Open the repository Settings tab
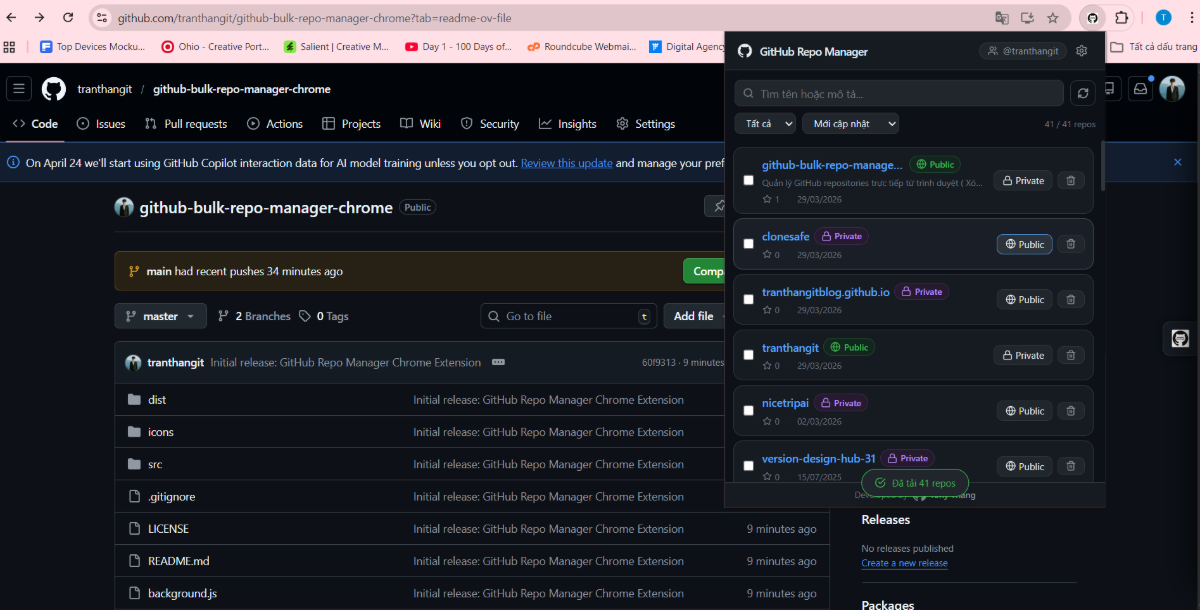This screenshot has width=1200, height=610. (645, 124)
